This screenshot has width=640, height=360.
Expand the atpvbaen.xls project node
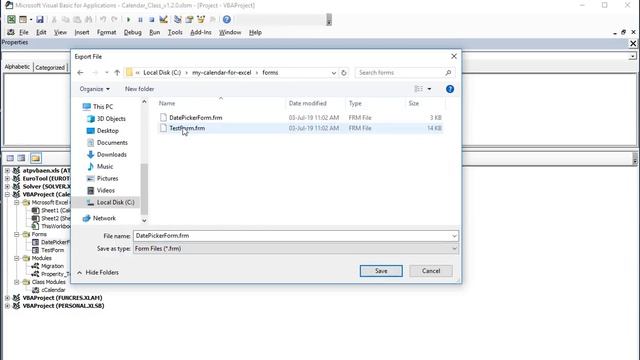click(7, 171)
